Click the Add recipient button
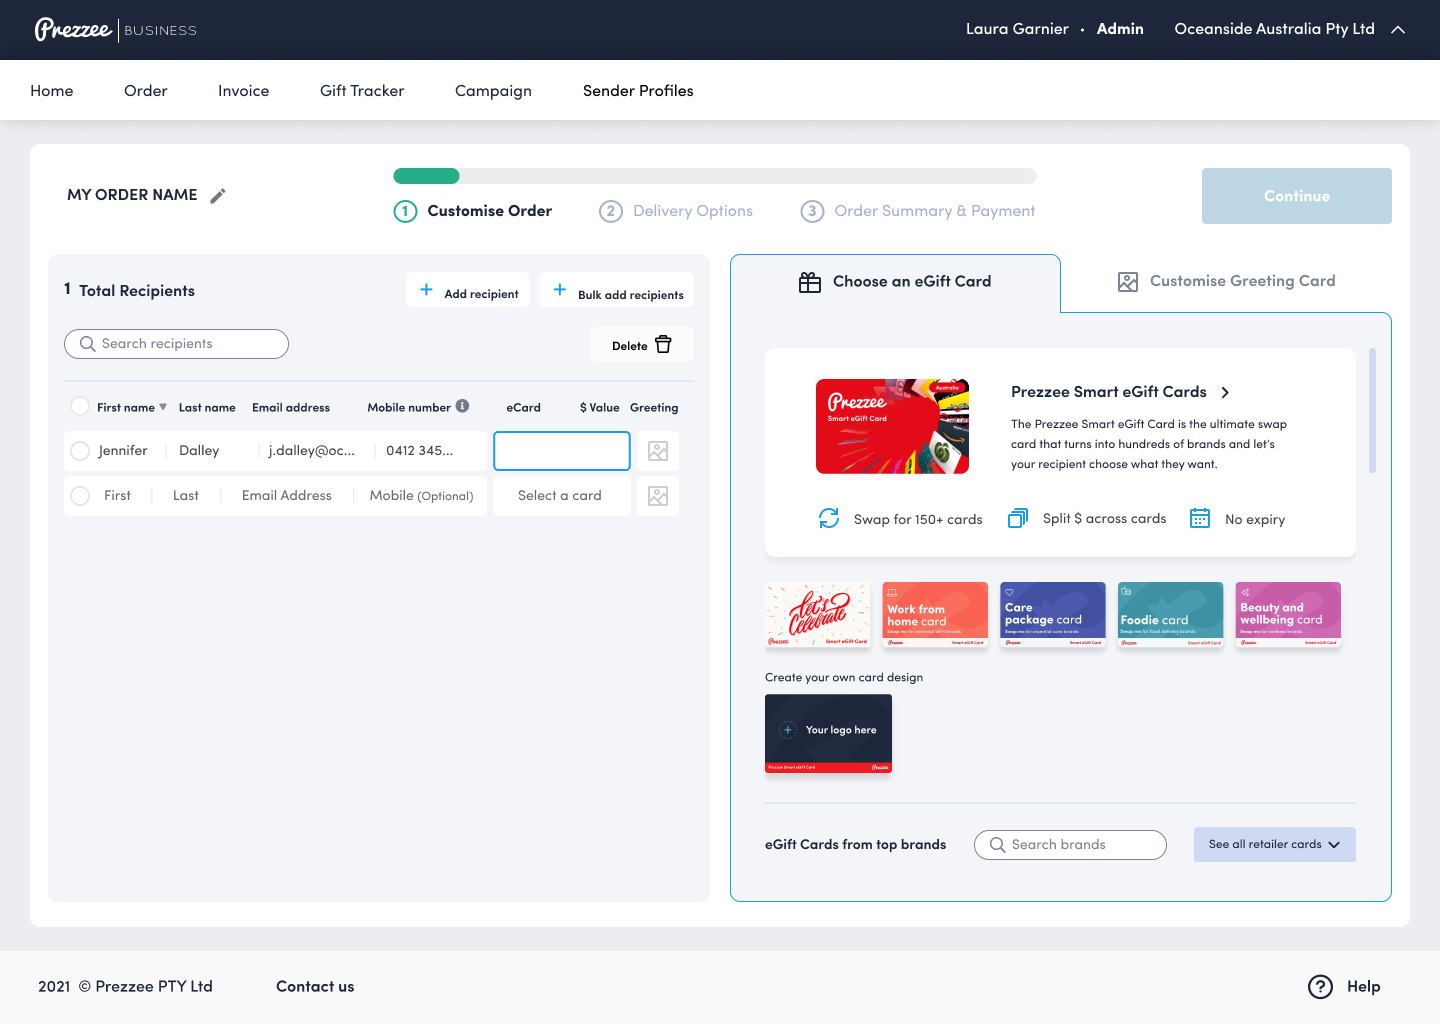The height and width of the screenshot is (1024, 1440). [x=469, y=290]
